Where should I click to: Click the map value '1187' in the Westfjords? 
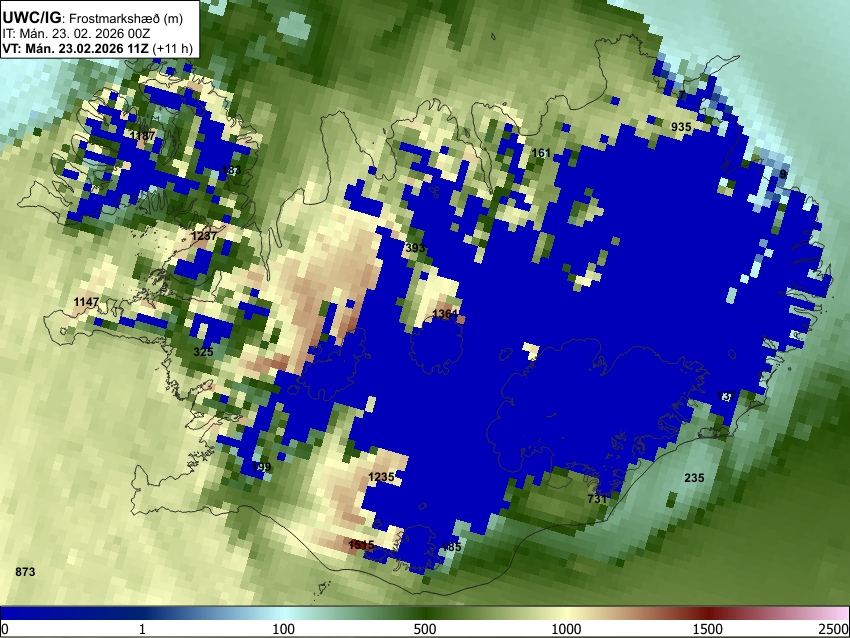coord(143,135)
